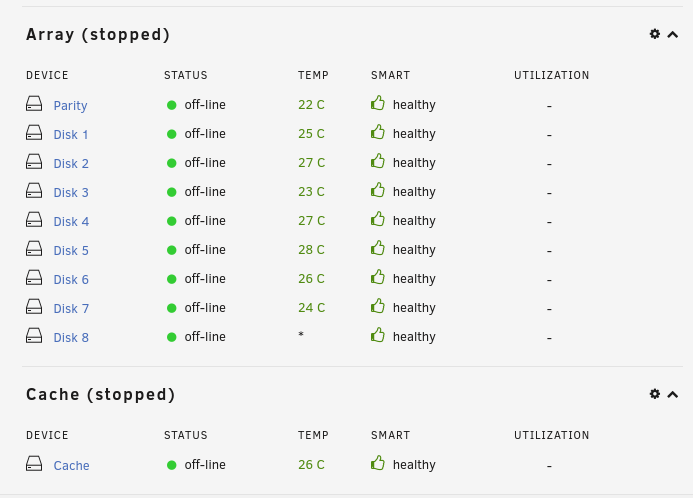Collapse the Cache section chevron
The image size is (693, 498).
pos(673,394)
